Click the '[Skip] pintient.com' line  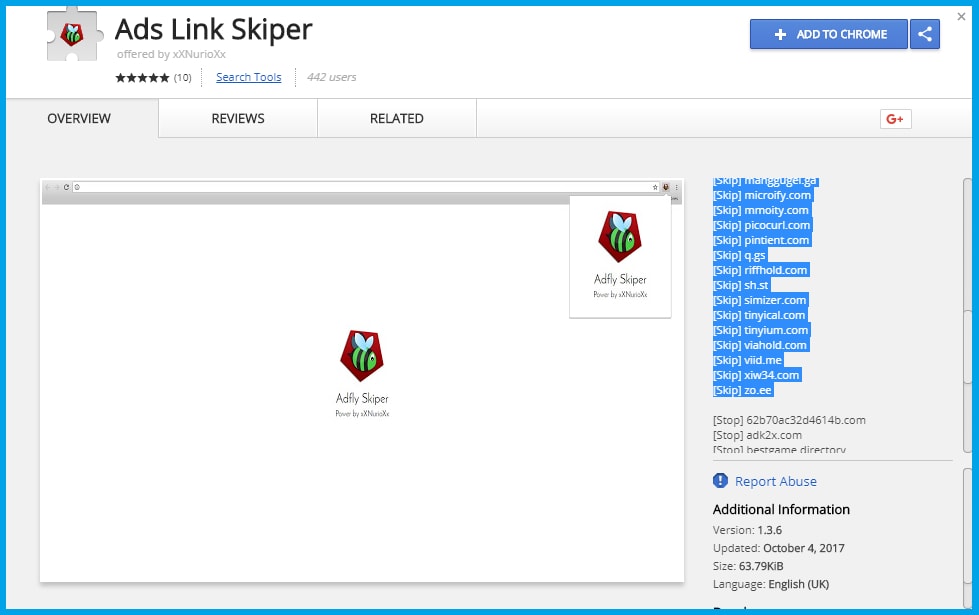tap(760, 240)
